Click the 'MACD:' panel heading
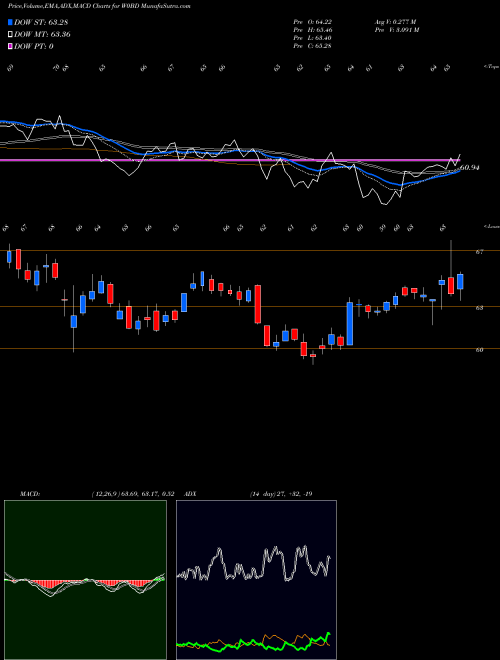Image resolution: width=500 pixels, height=660 pixels. (30, 494)
